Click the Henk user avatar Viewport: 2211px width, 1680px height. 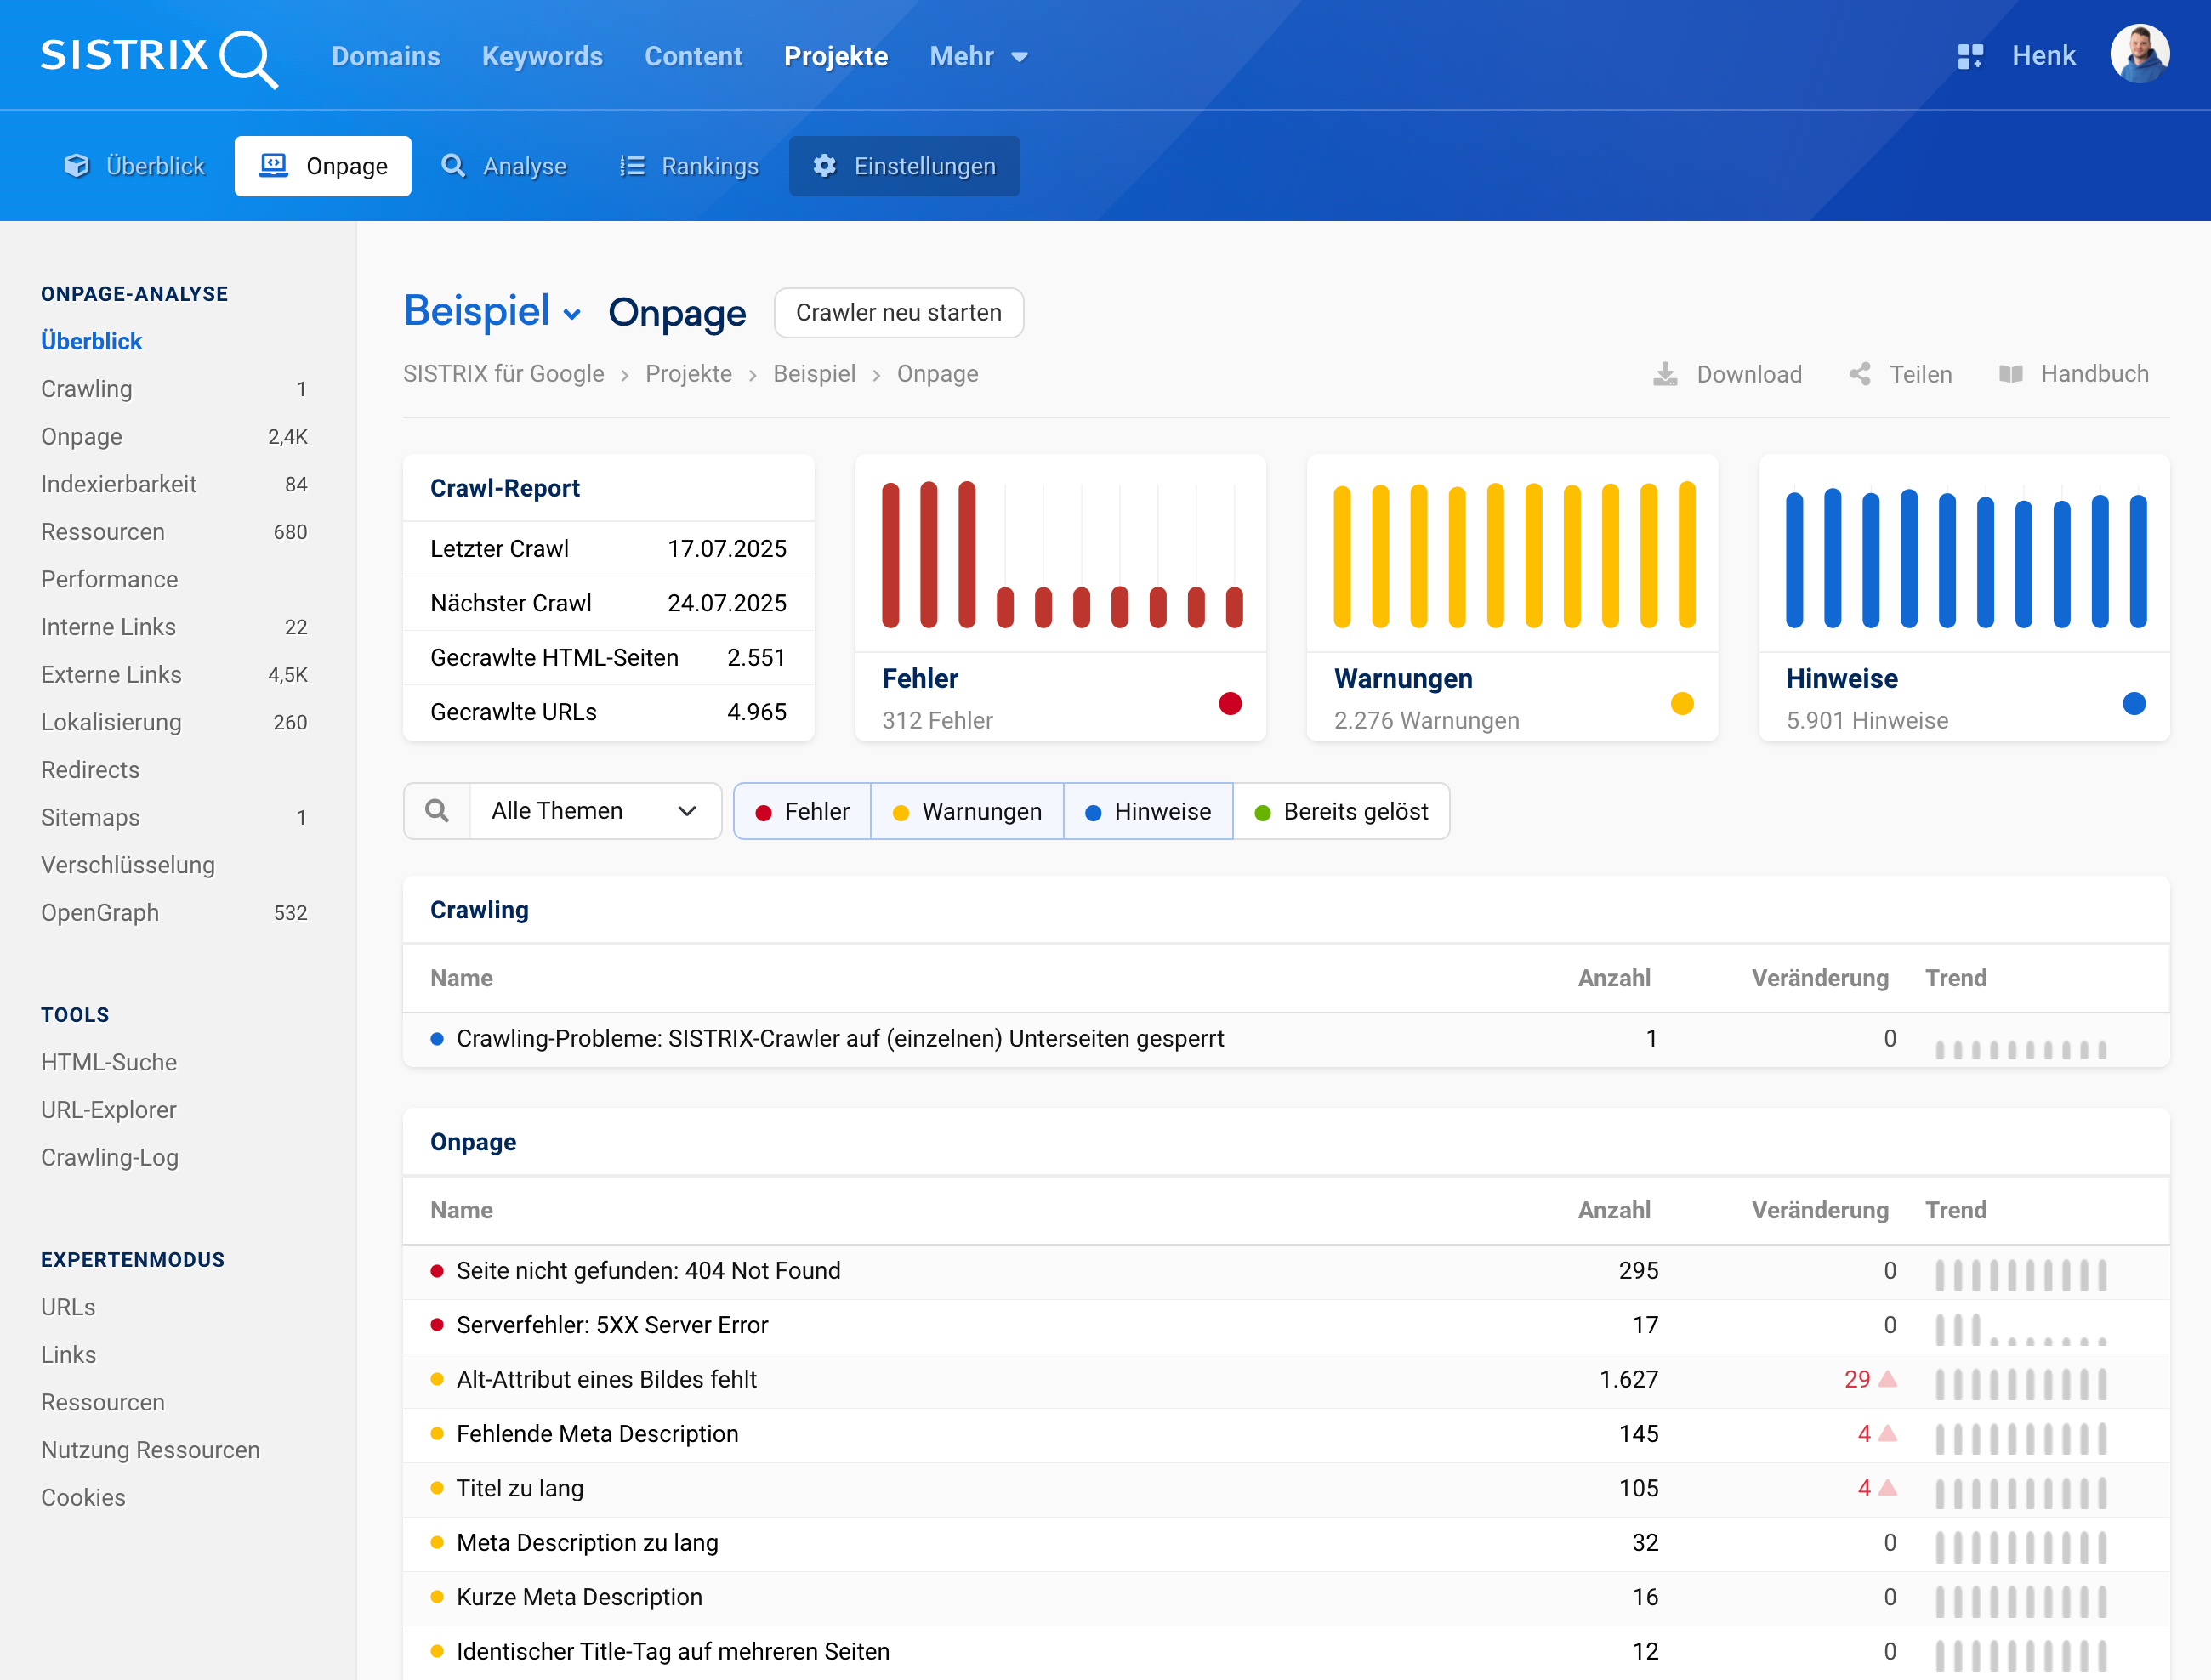2139,54
